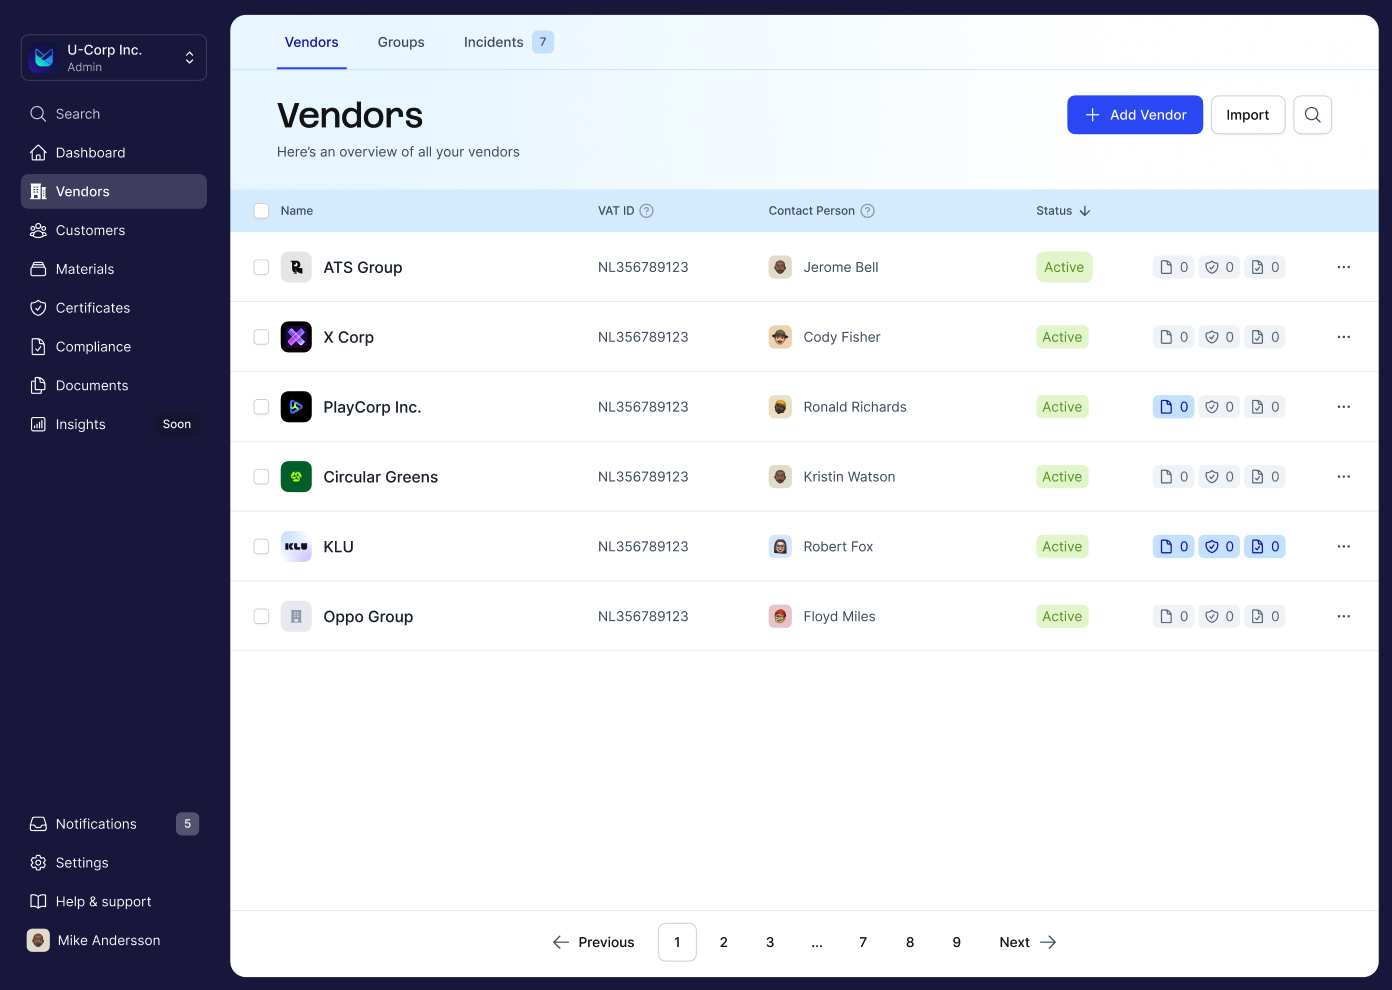
Task: Open the search icon near Add Vendor
Action: click(x=1312, y=114)
